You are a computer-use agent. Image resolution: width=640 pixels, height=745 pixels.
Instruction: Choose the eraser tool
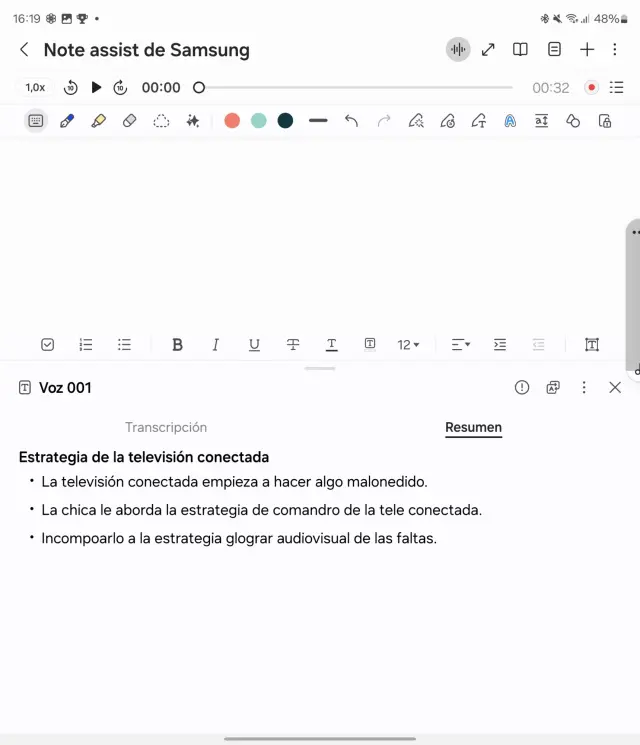(129, 121)
